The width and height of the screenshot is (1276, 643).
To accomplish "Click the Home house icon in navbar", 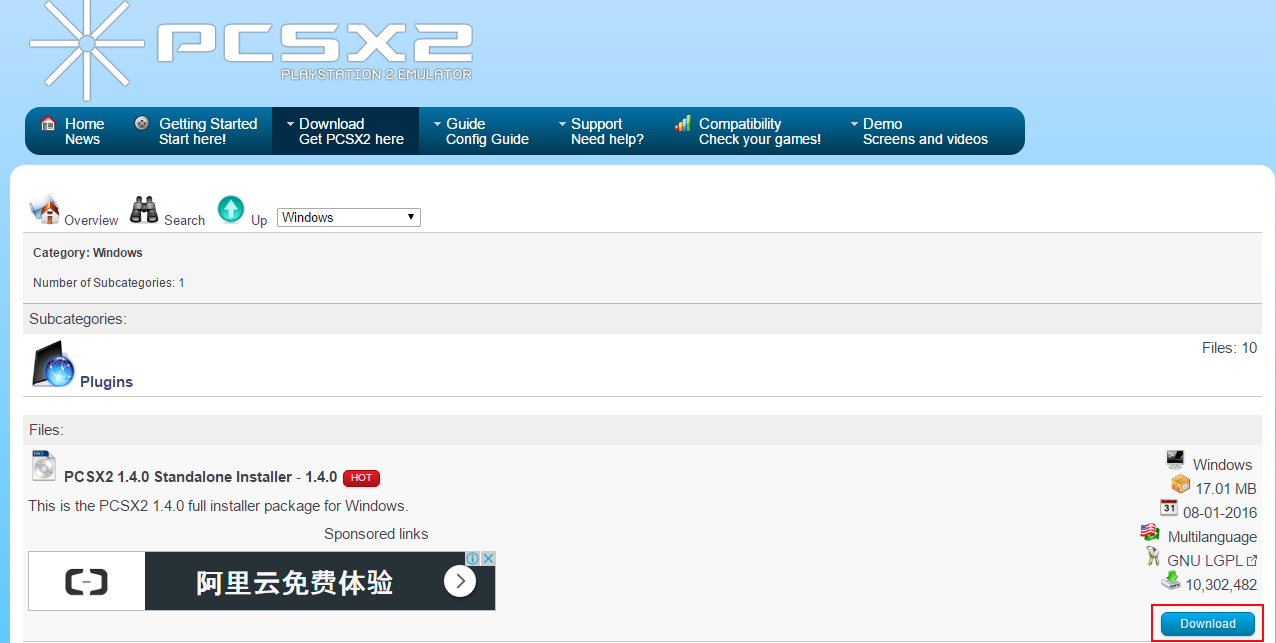I will pos(47,123).
